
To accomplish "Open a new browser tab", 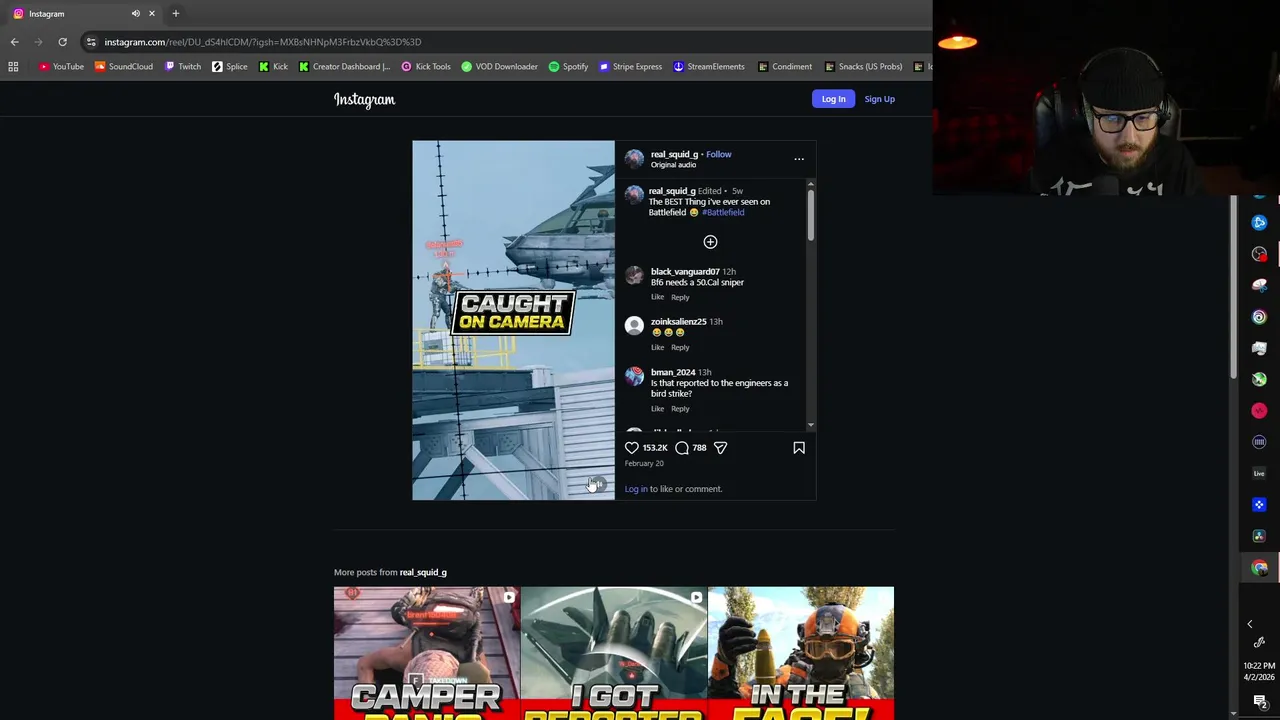I will click(x=175, y=13).
